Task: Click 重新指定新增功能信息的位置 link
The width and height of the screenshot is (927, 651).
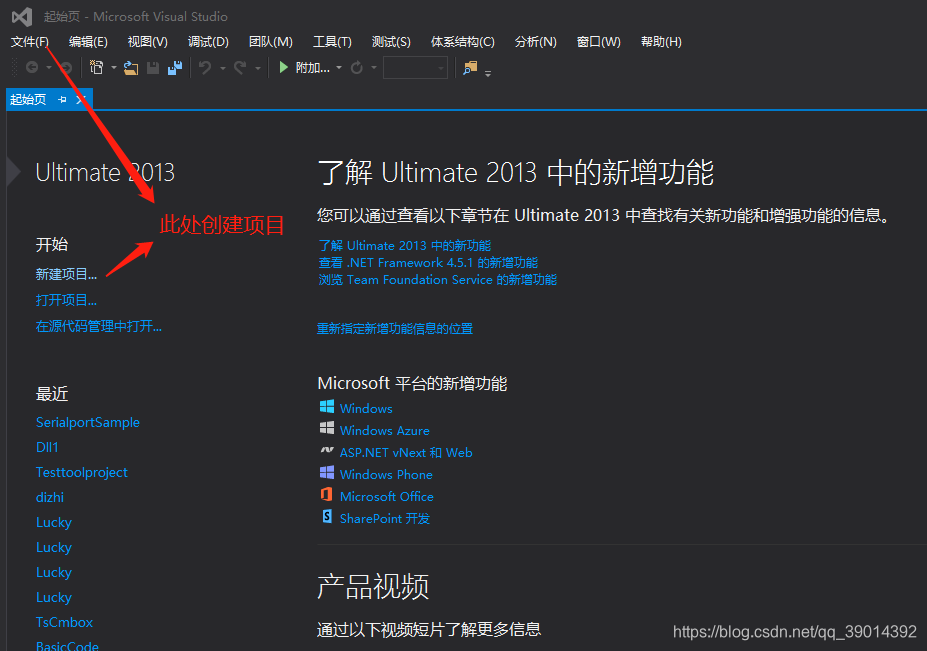Action: [x=395, y=329]
